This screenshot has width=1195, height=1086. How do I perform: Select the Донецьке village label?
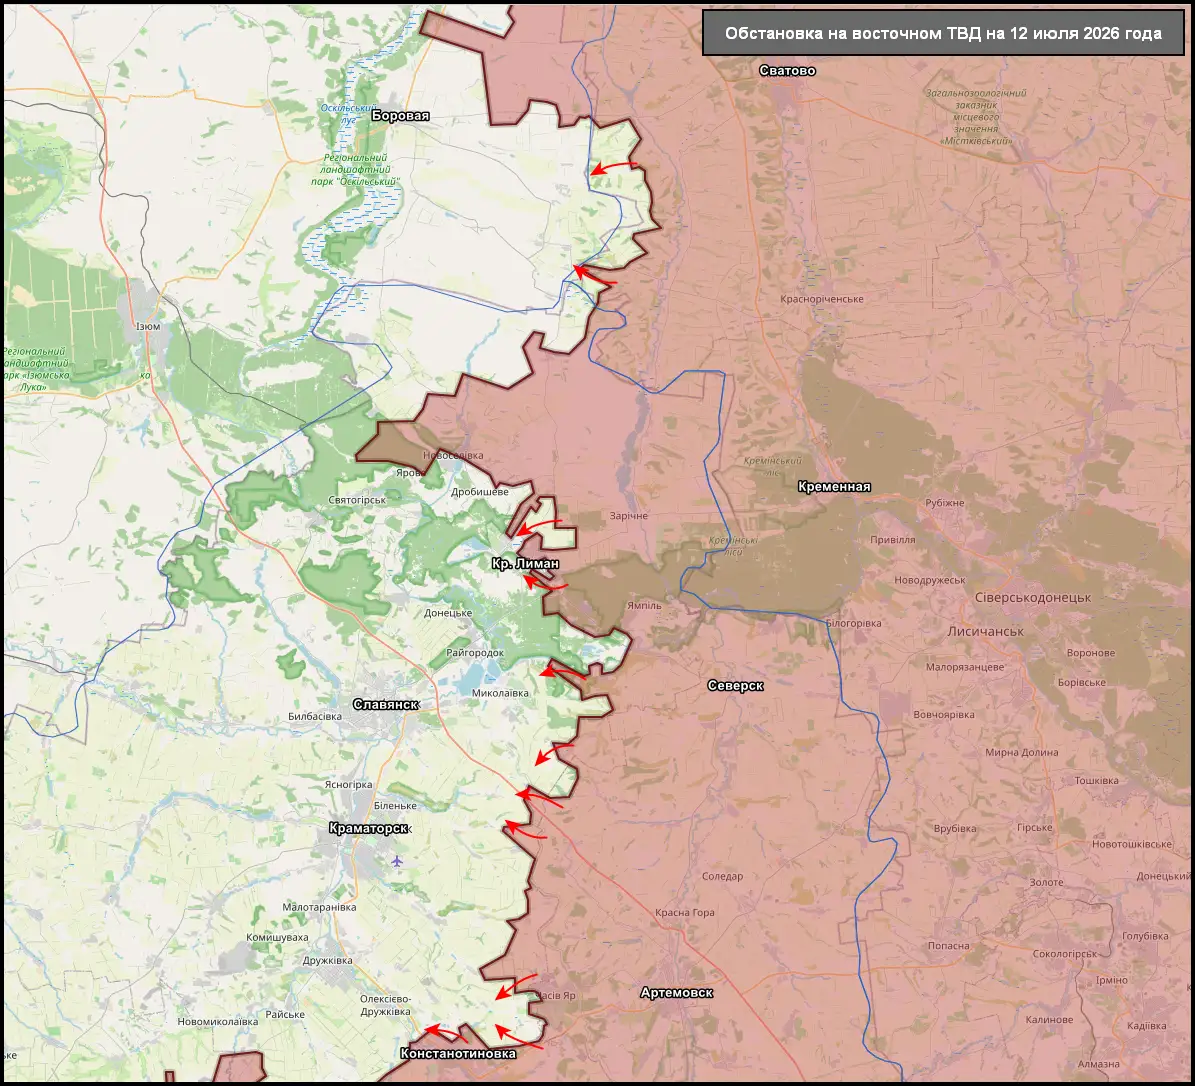(448, 613)
